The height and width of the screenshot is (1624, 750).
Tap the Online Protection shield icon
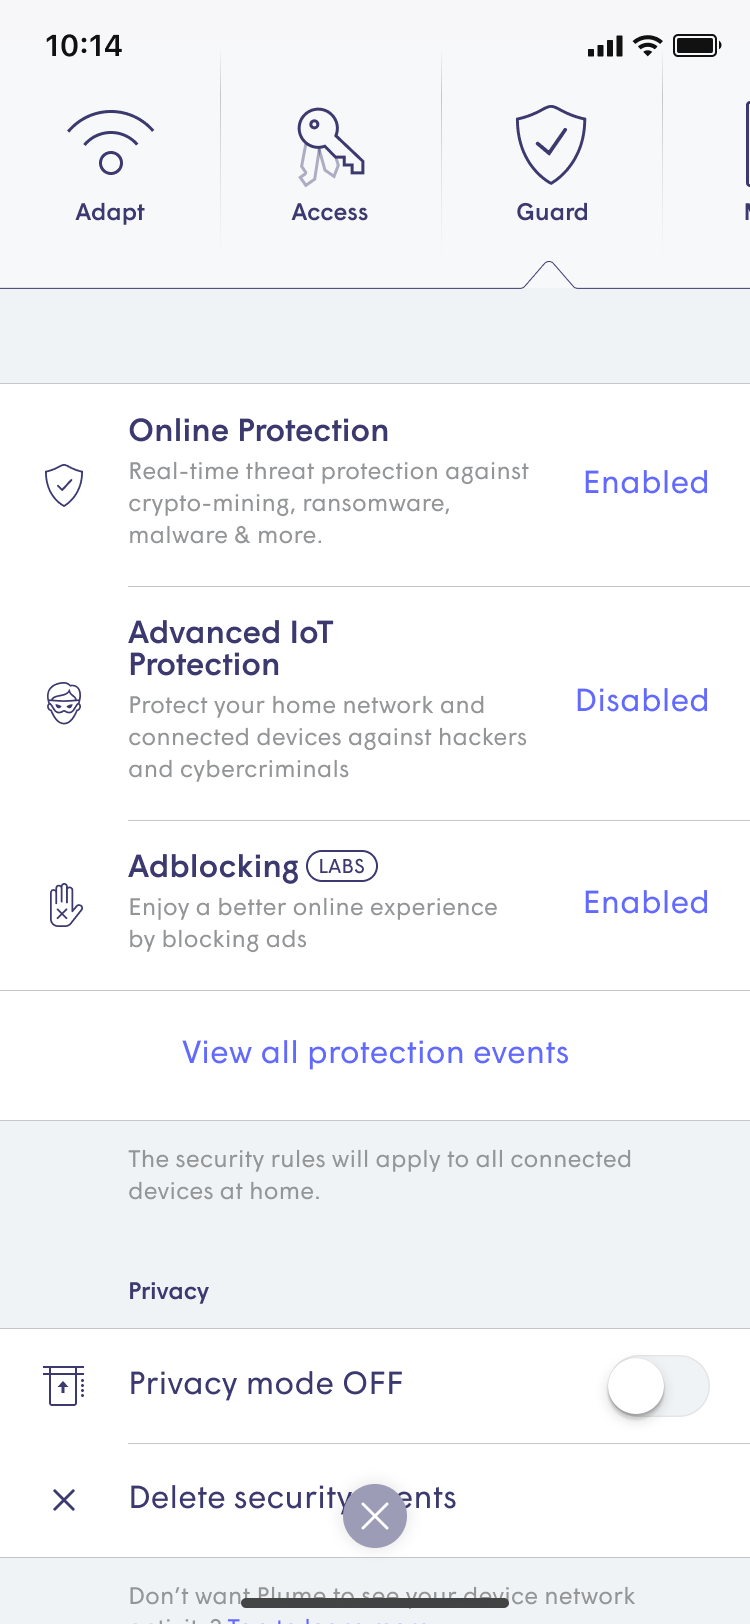tap(64, 485)
